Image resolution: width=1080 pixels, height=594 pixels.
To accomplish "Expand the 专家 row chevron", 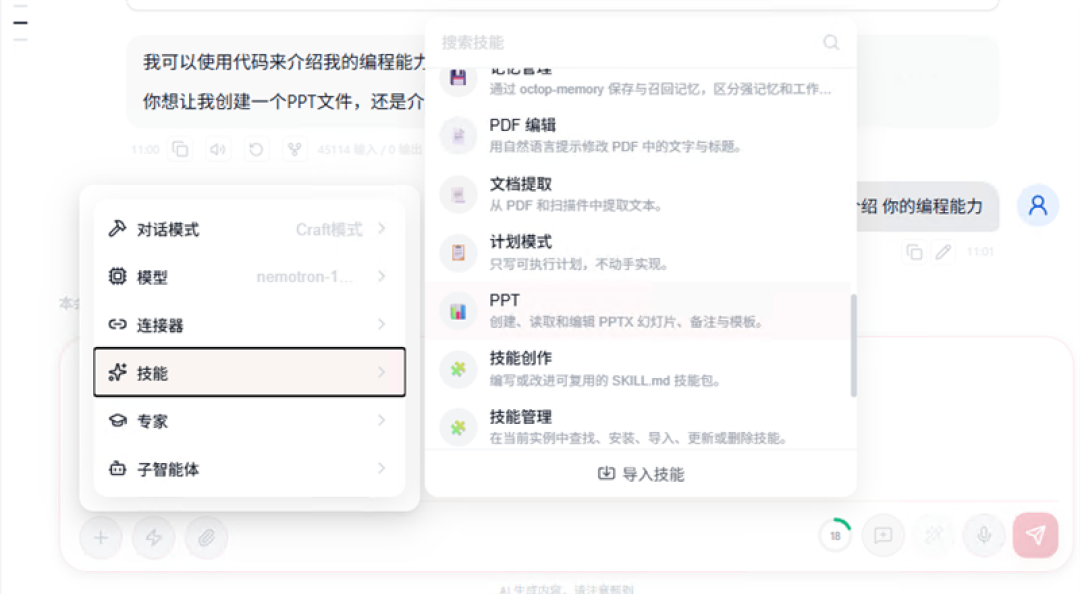I will pos(382,420).
